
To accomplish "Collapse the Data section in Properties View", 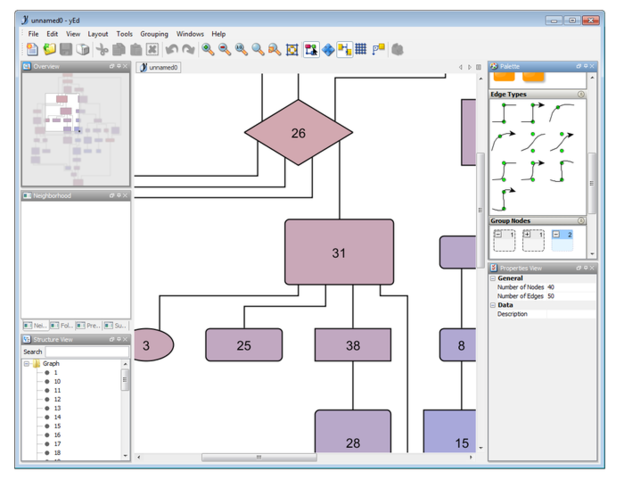I will (493, 305).
